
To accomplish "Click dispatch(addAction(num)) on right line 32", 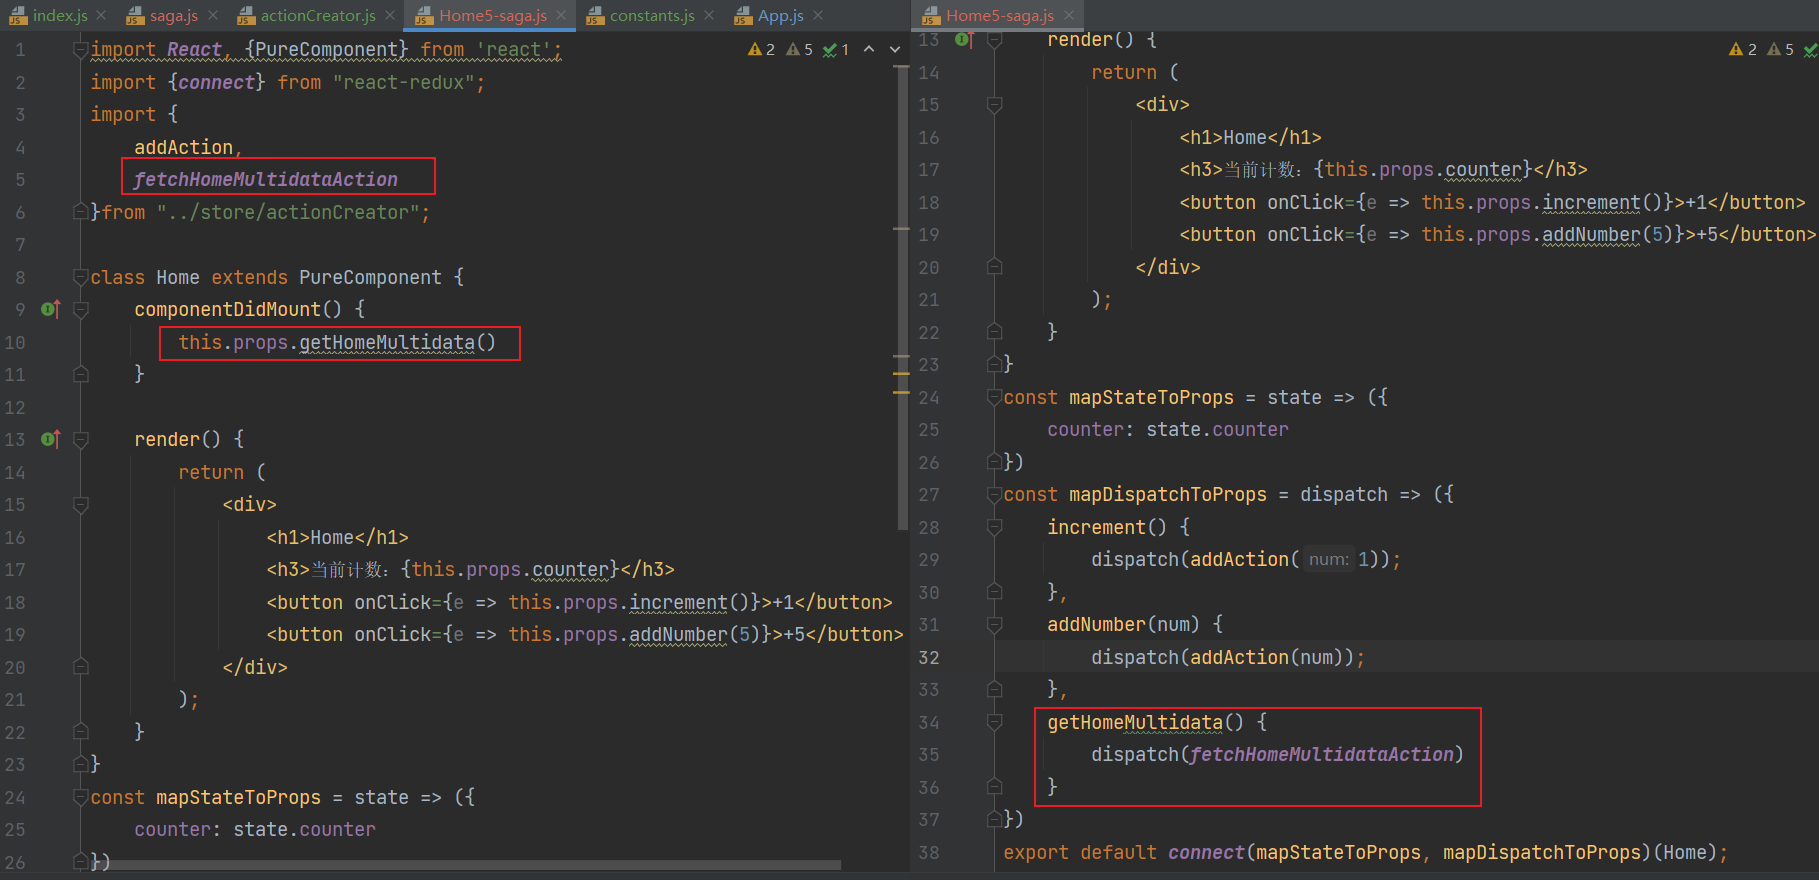I will tap(1222, 657).
